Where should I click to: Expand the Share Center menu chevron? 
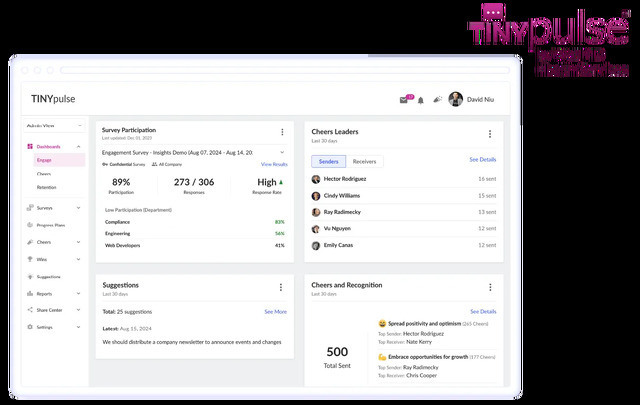click(78, 310)
